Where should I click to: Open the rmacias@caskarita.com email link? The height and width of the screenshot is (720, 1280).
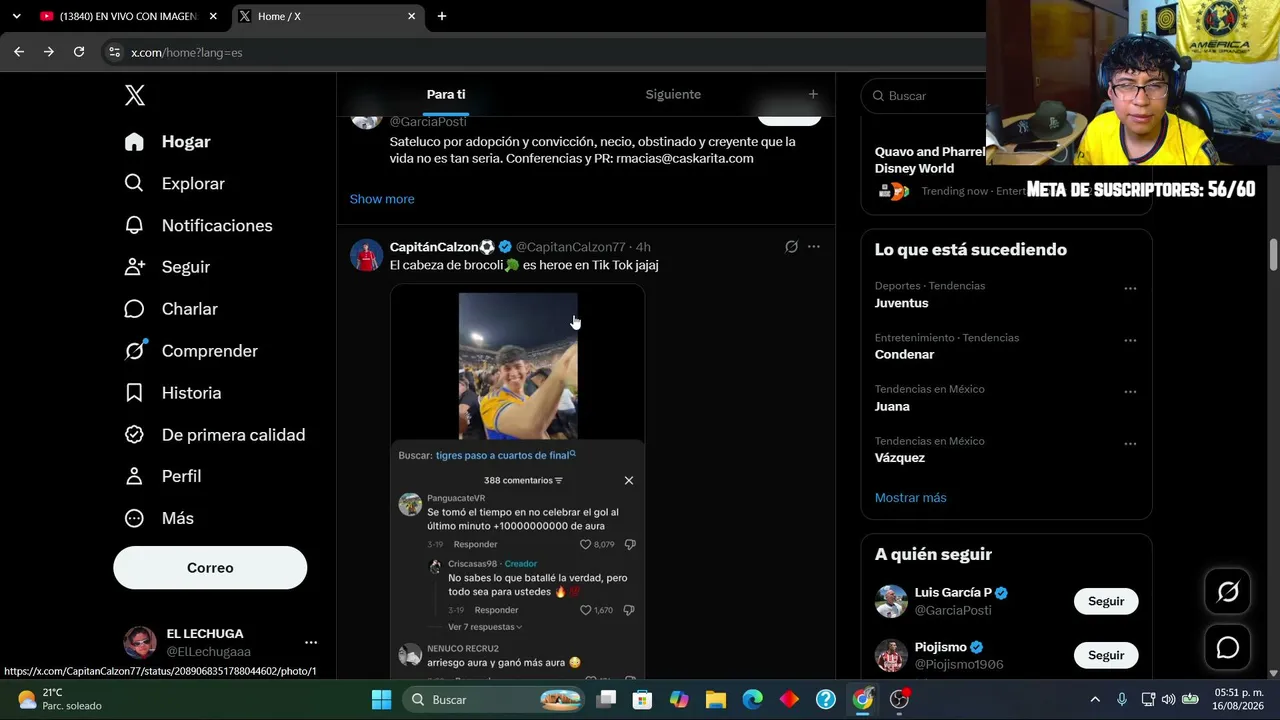[x=685, y=158]
